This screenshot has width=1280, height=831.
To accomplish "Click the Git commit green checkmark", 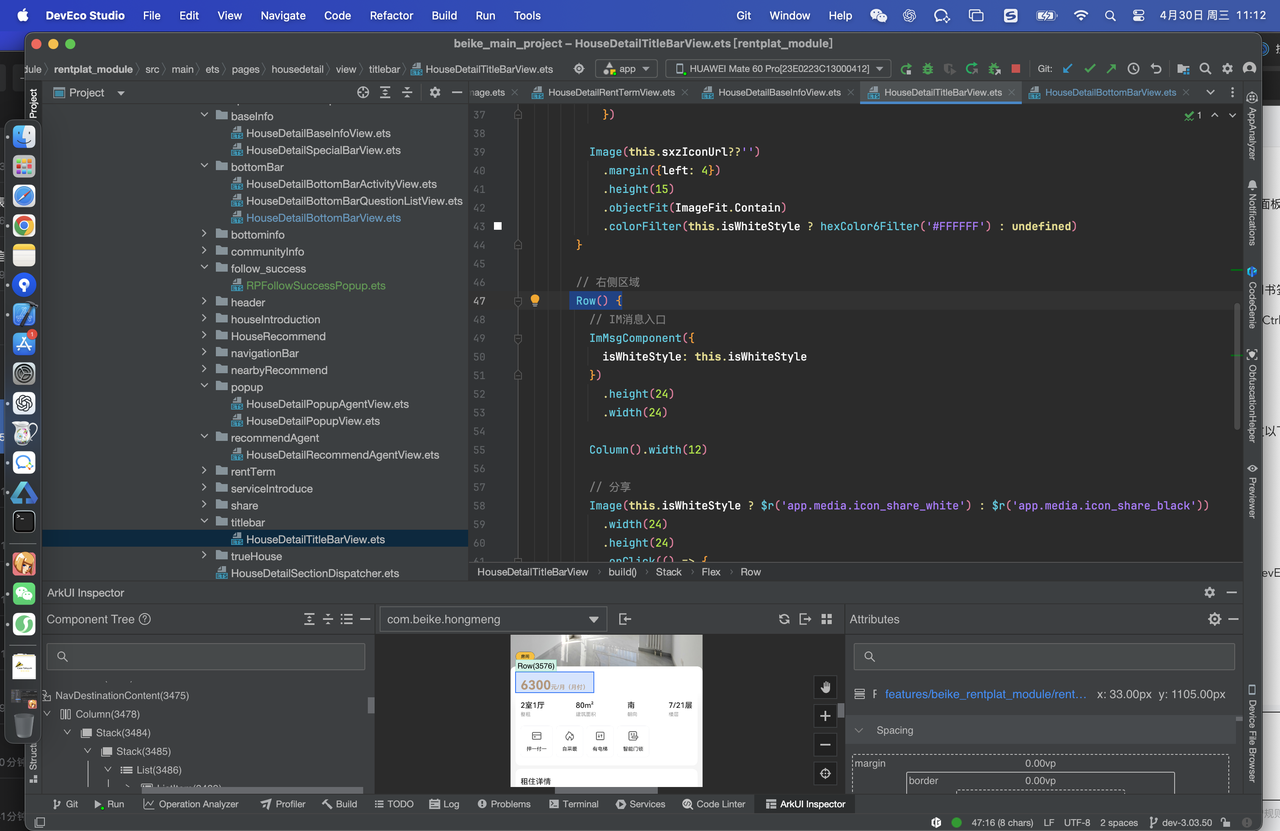I will coord(1090,69).
